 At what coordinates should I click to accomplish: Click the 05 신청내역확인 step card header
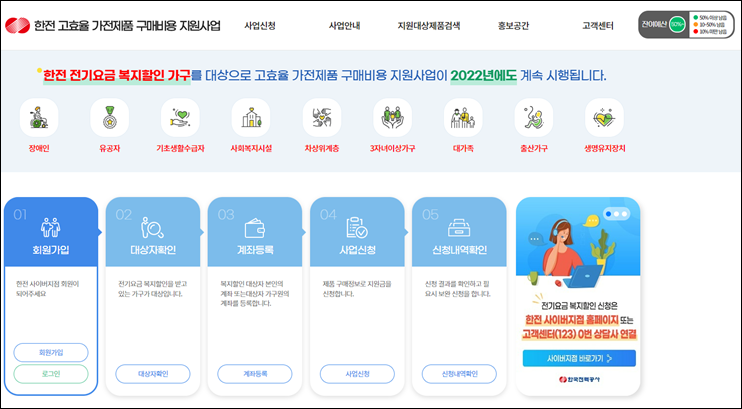[x=459, y=232]
